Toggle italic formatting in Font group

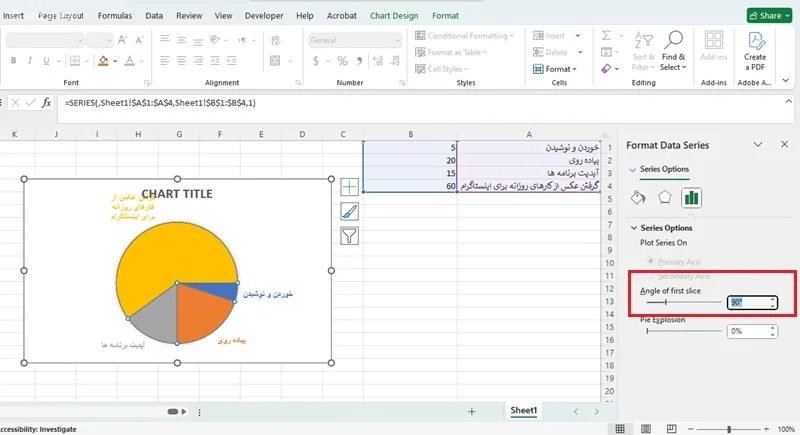click(28, 61)
